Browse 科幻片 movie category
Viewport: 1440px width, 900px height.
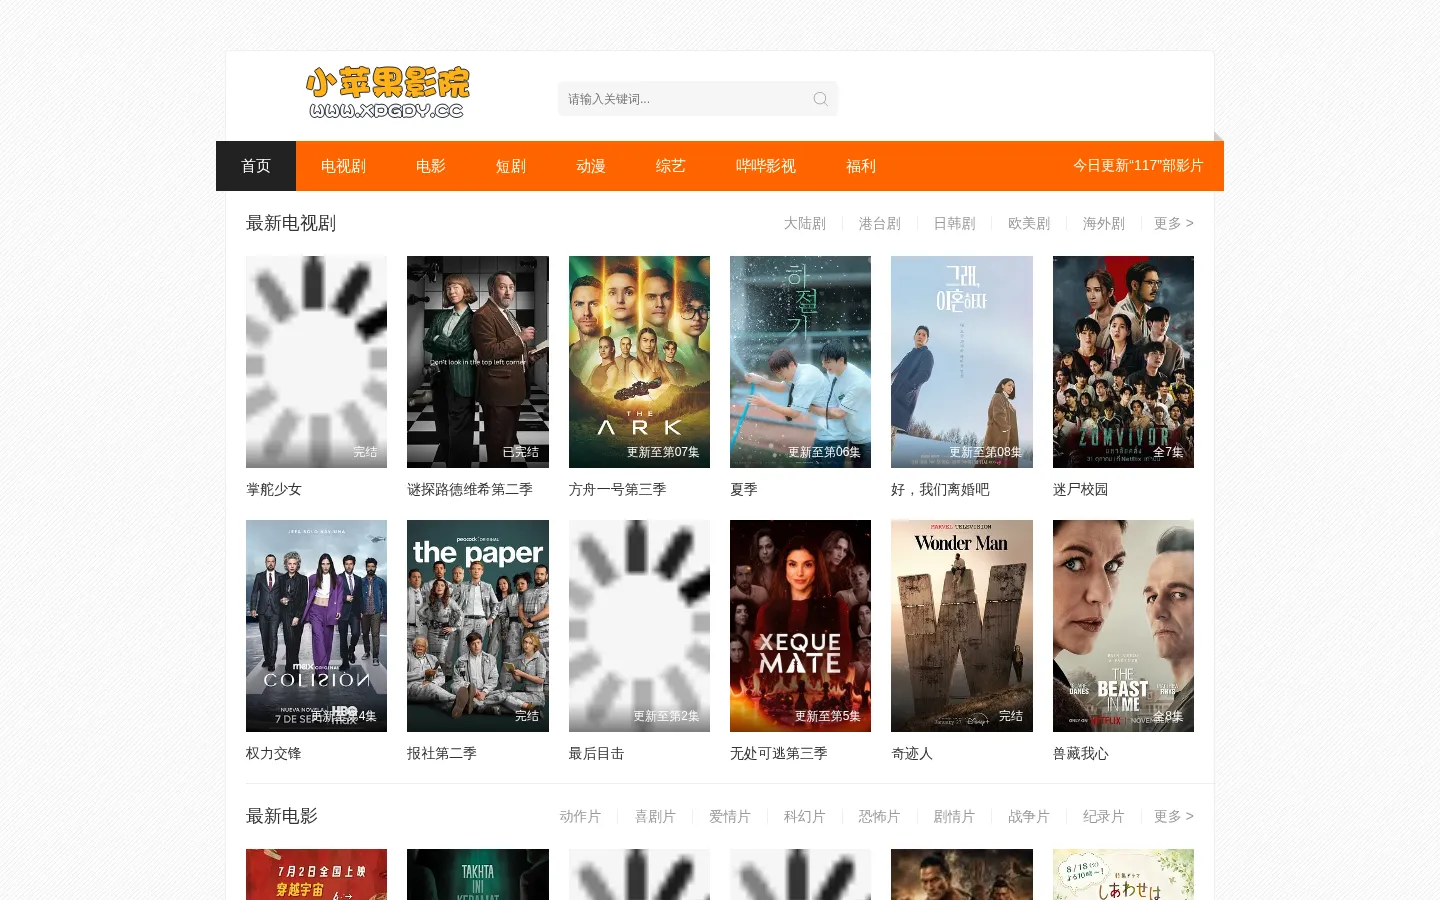tap(805, 816)
